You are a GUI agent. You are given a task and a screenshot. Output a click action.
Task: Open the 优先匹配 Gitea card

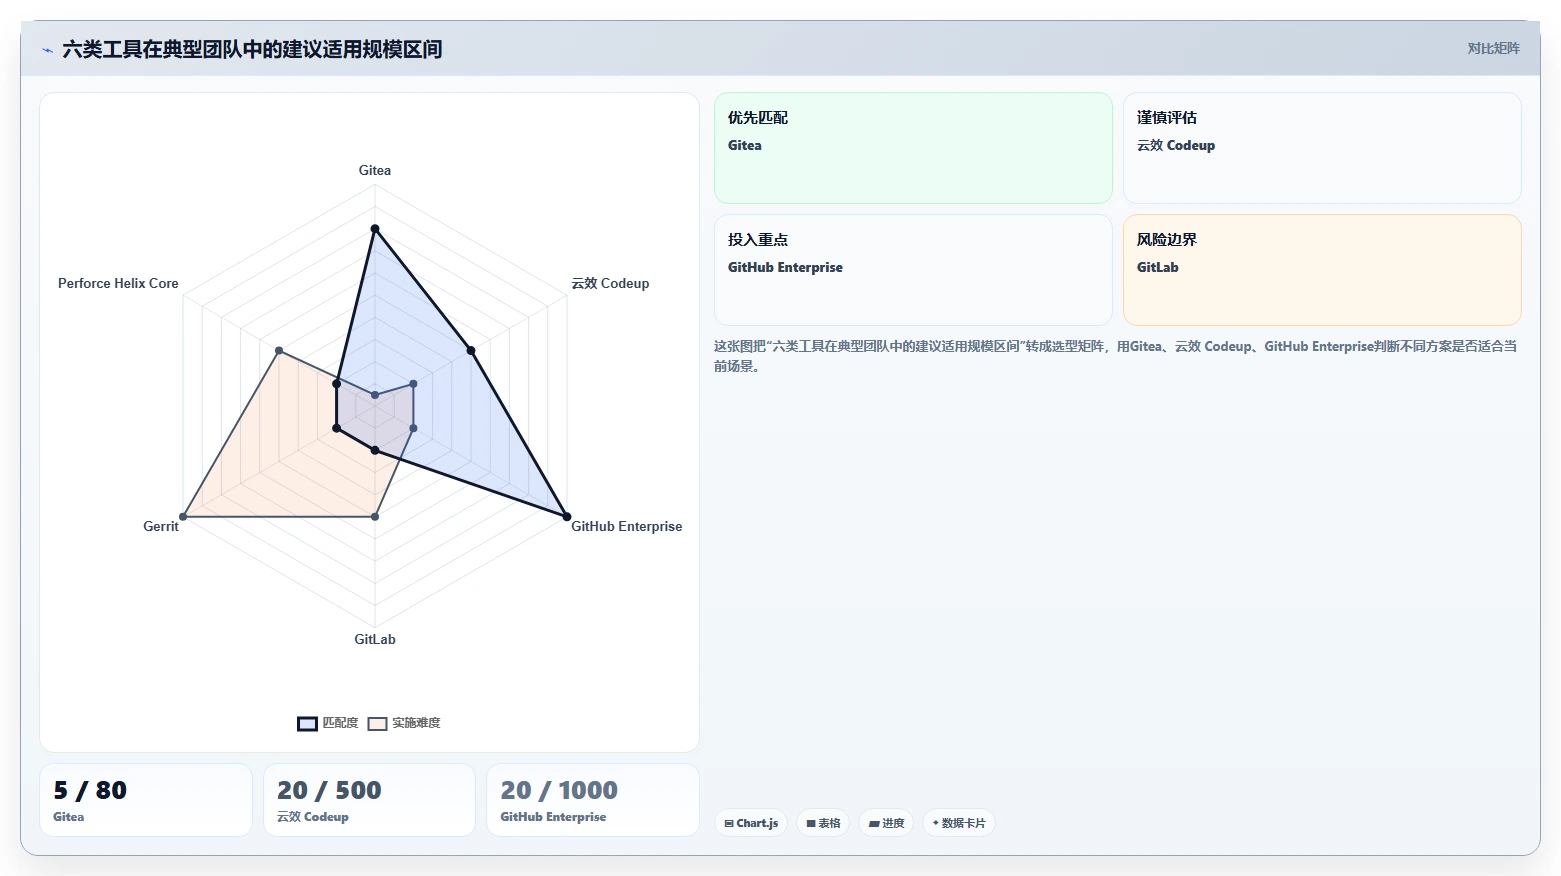tap(913, 148)
